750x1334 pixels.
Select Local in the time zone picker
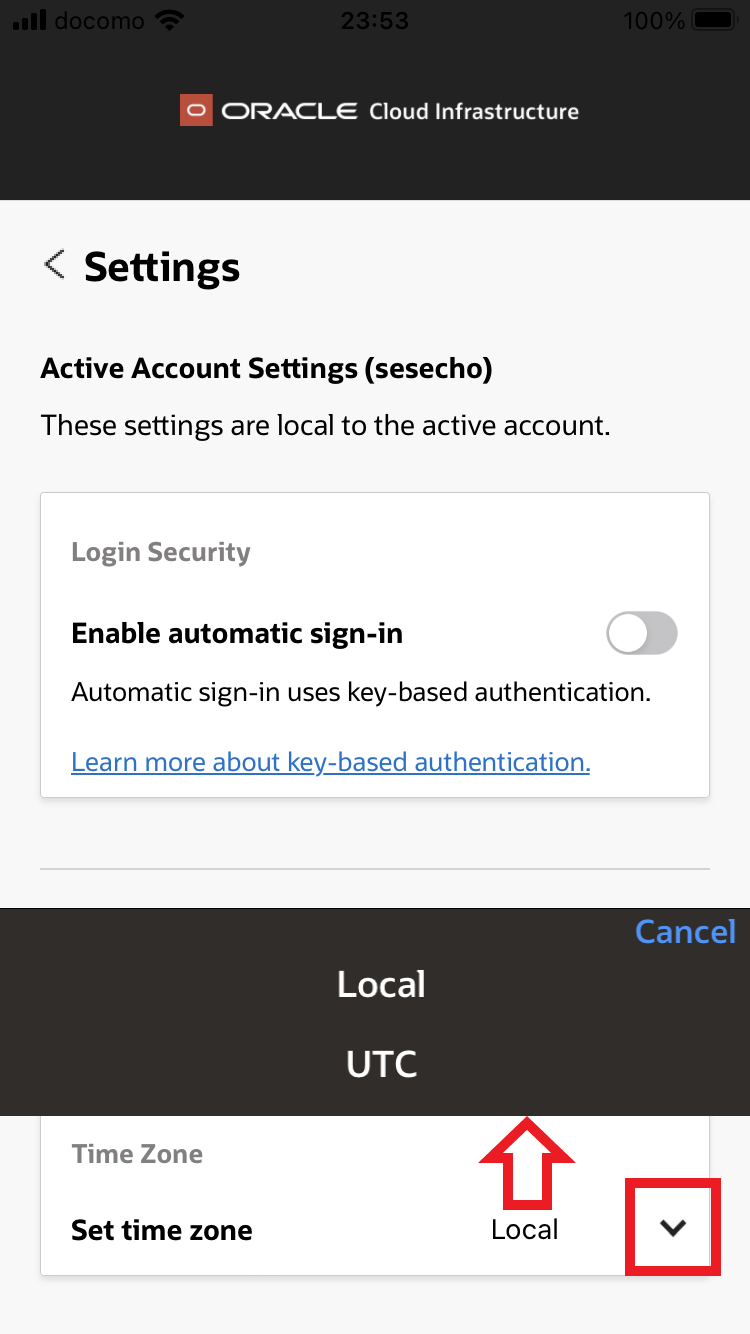coord(381,985)
